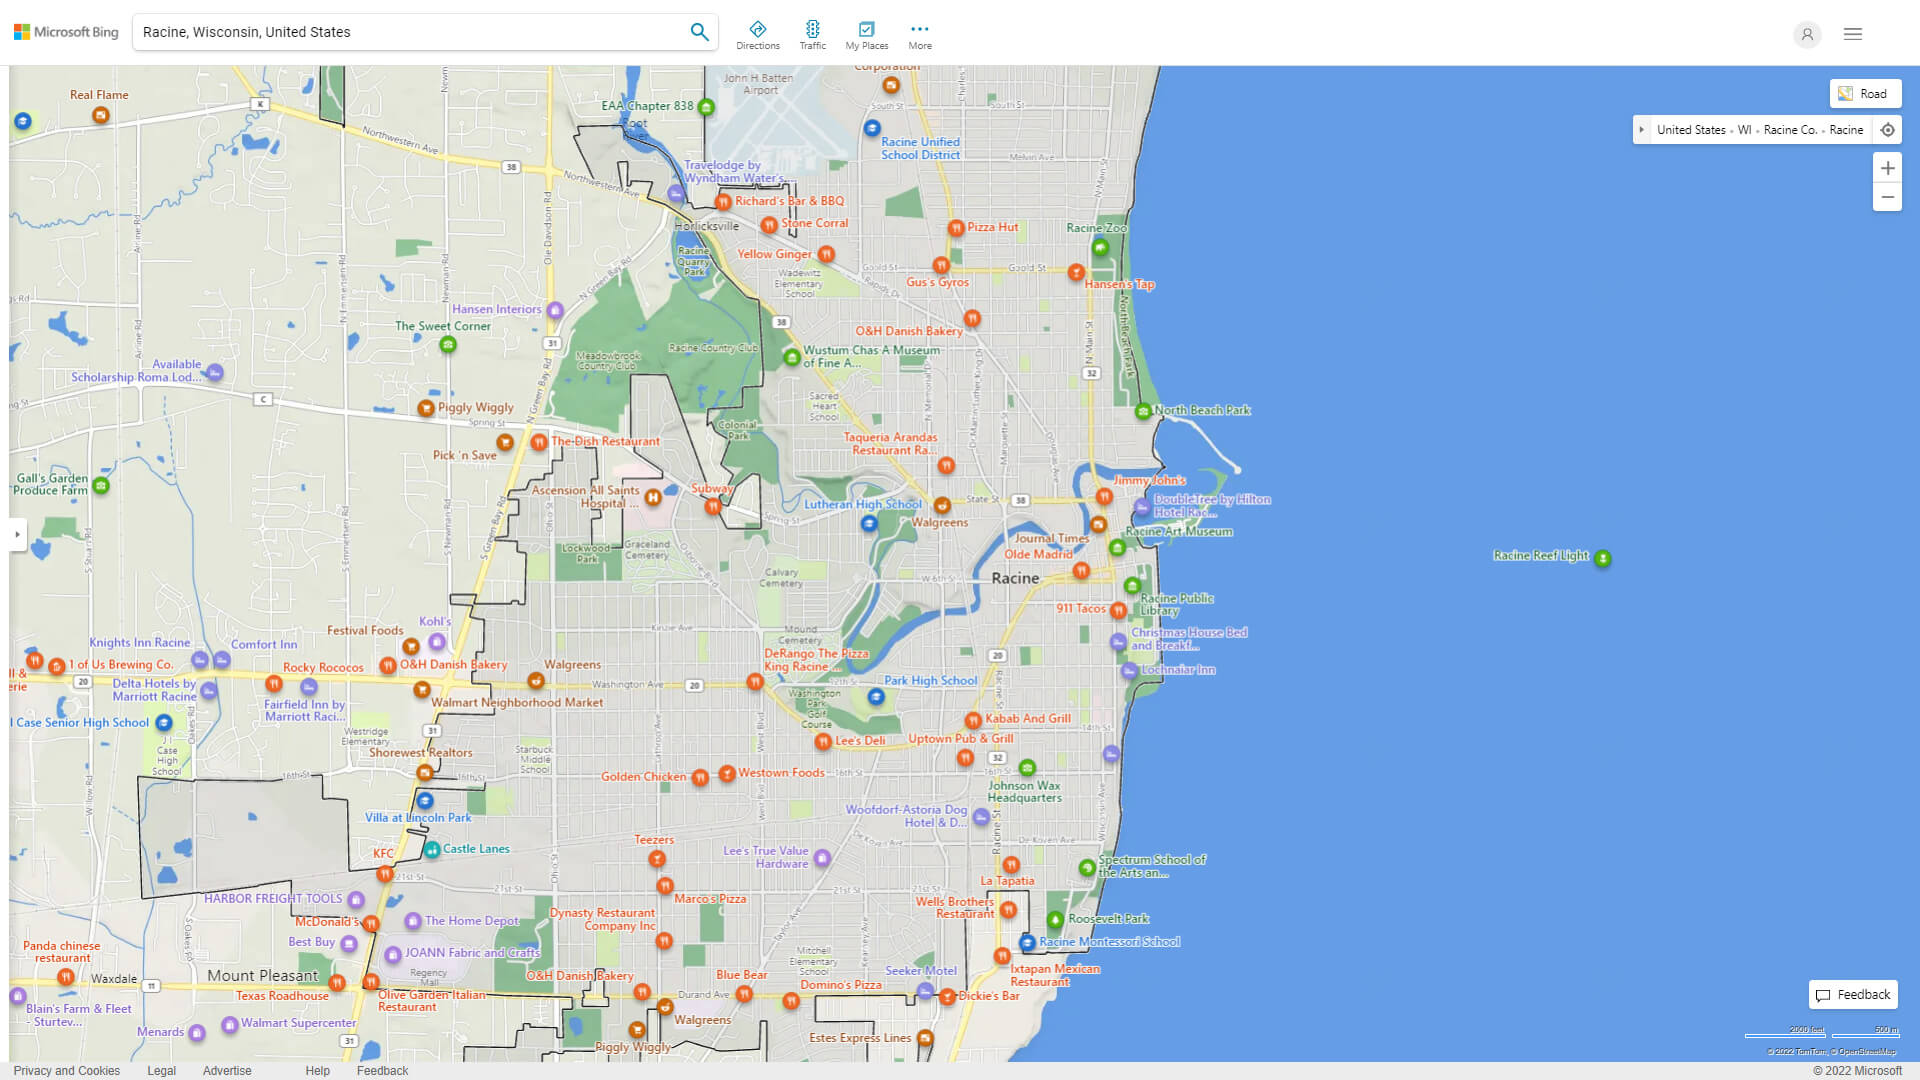This screenshot has height=1080, width=1920.
Task: Click the search magnifier icon
Action: tap(699, 31)
